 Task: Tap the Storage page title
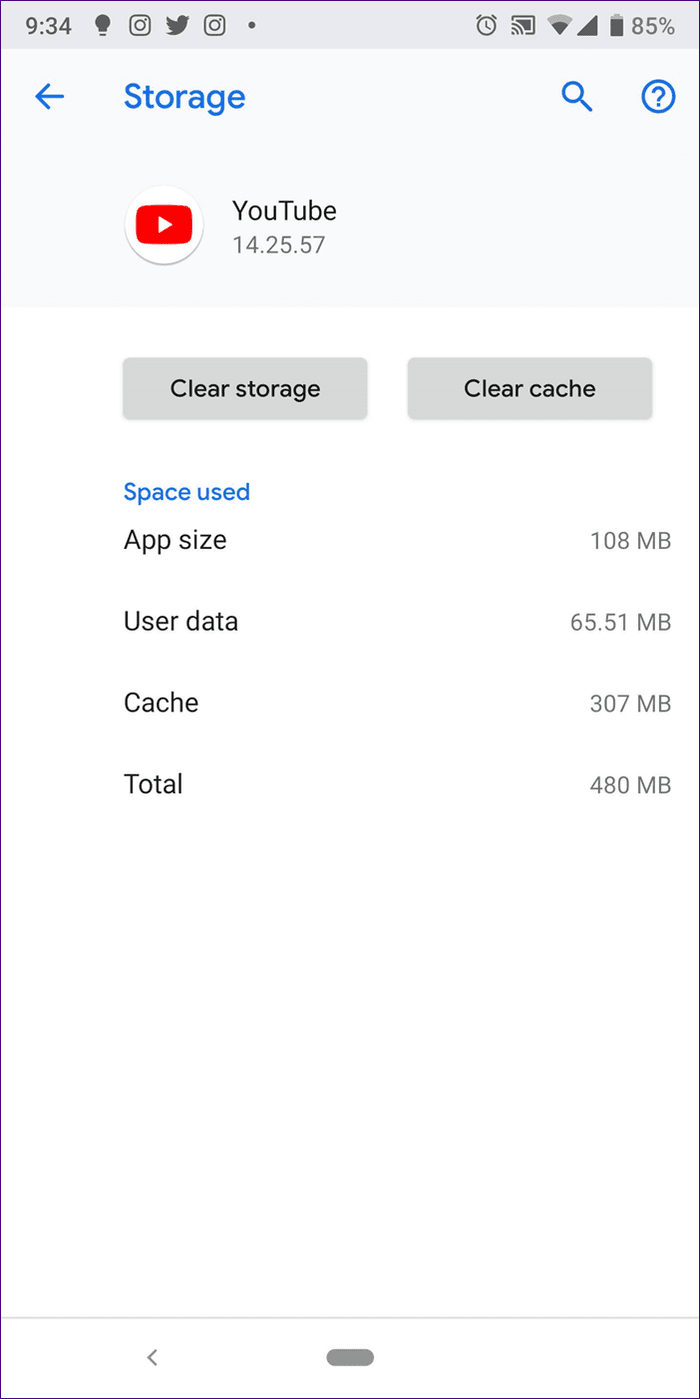[x=184, y=98]
